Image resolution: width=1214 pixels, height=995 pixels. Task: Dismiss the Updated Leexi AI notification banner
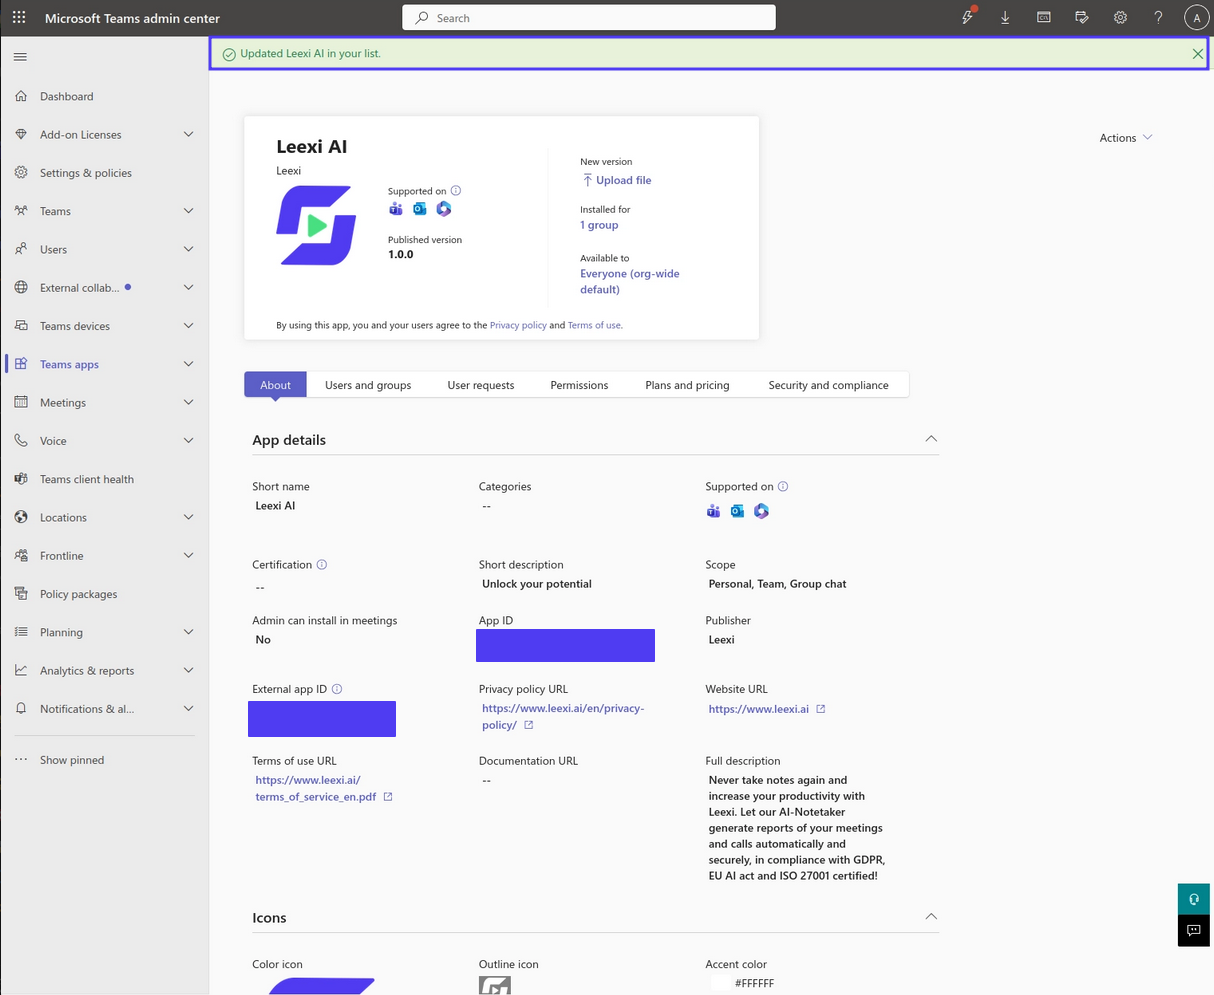(x=1198, y=54)
